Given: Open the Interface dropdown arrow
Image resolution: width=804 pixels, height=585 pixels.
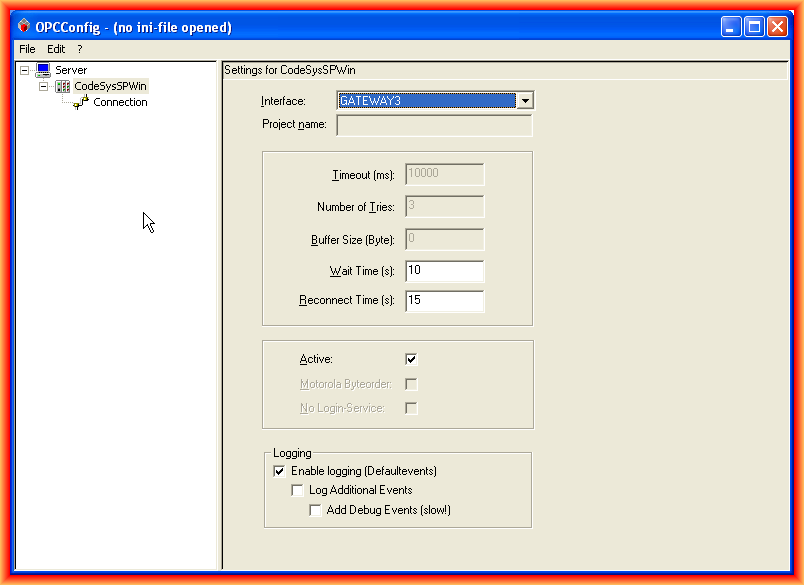Looking at the screenshot, I should tap(525, 100).
